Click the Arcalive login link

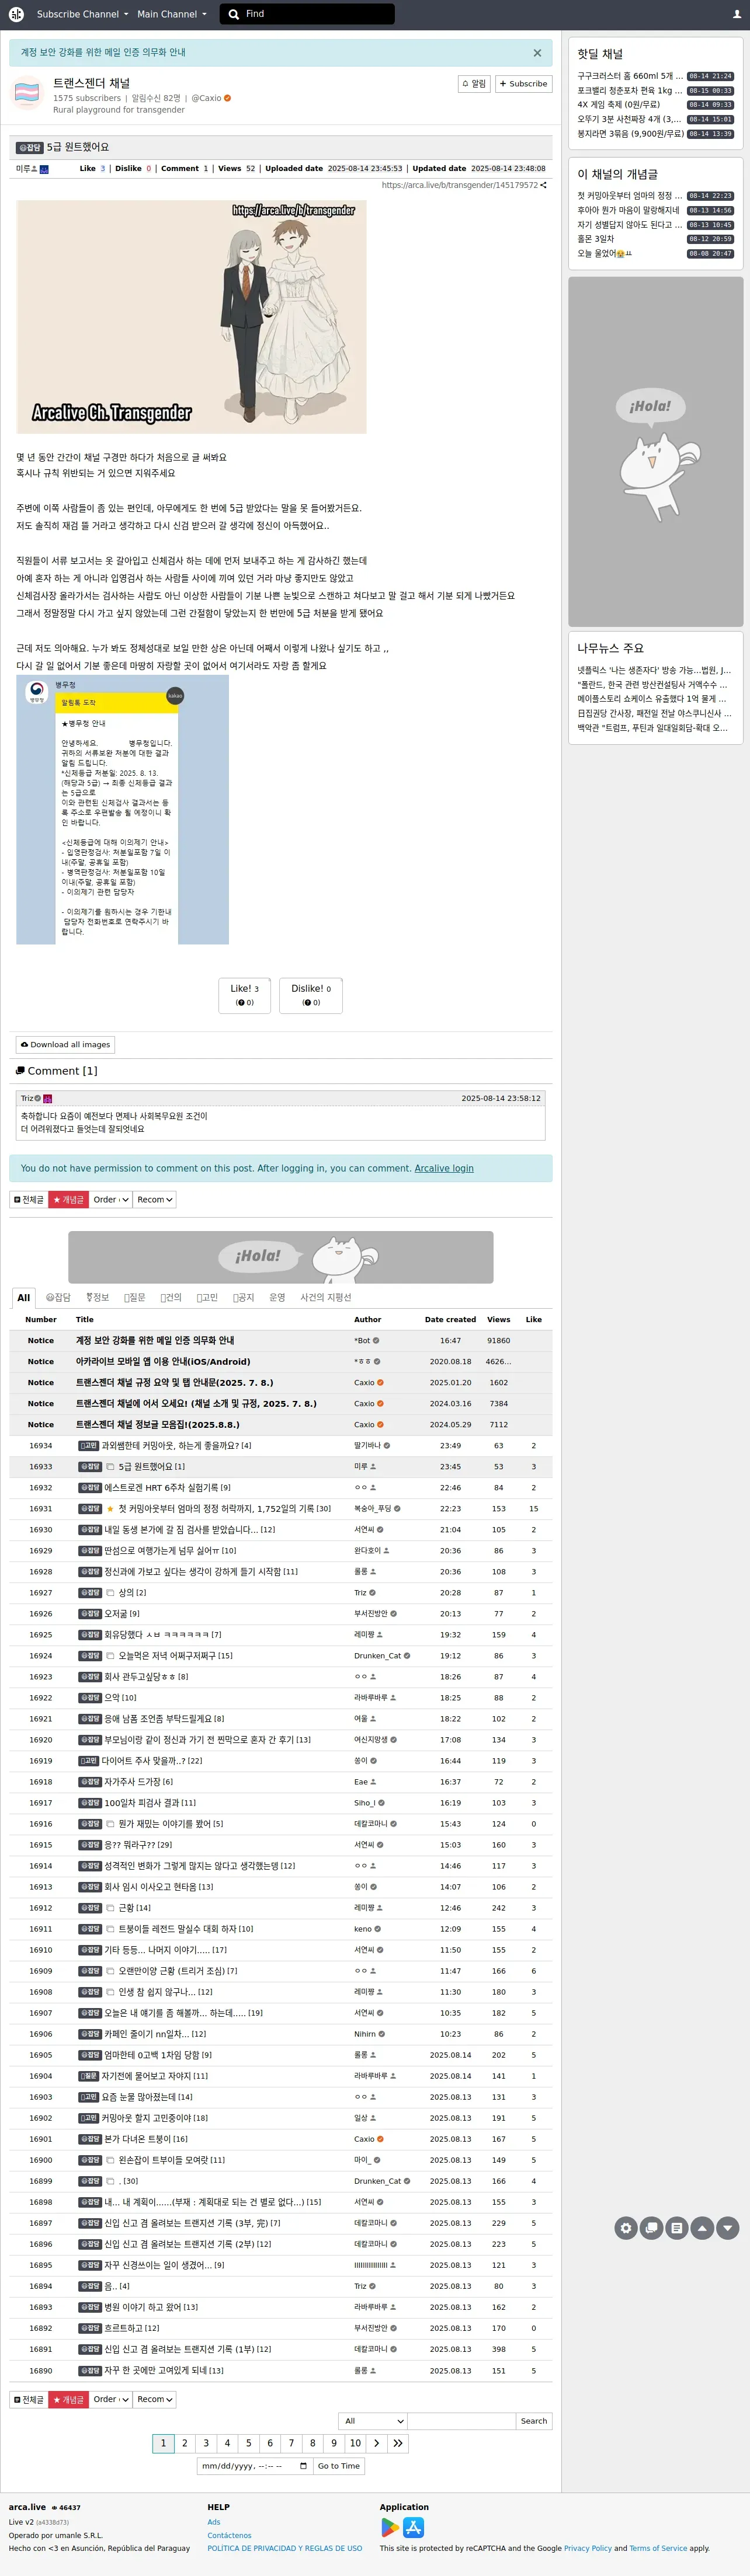tap(444, 1168)
